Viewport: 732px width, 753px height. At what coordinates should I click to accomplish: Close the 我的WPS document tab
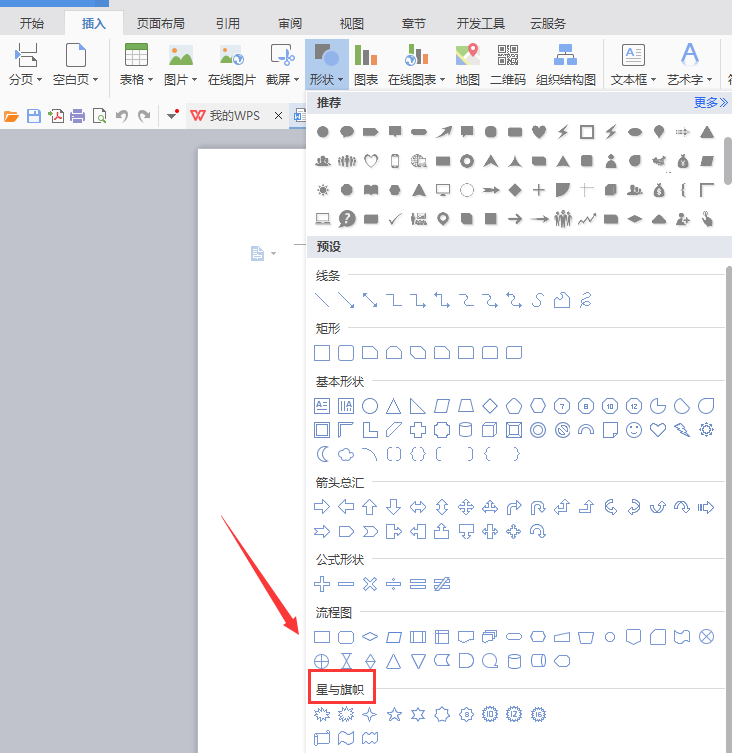[278, 116]
